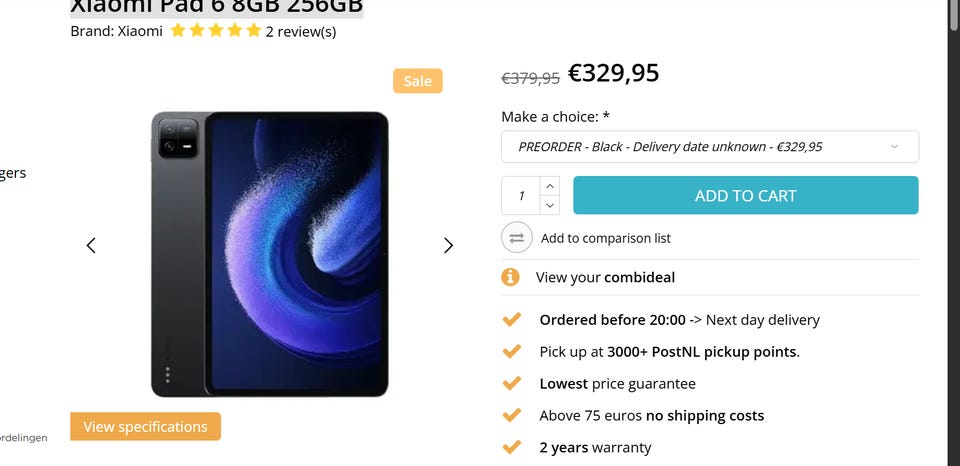Click Add to comparison list link
960x466 pixels.
pyautogui.click(x=605, y=238)
